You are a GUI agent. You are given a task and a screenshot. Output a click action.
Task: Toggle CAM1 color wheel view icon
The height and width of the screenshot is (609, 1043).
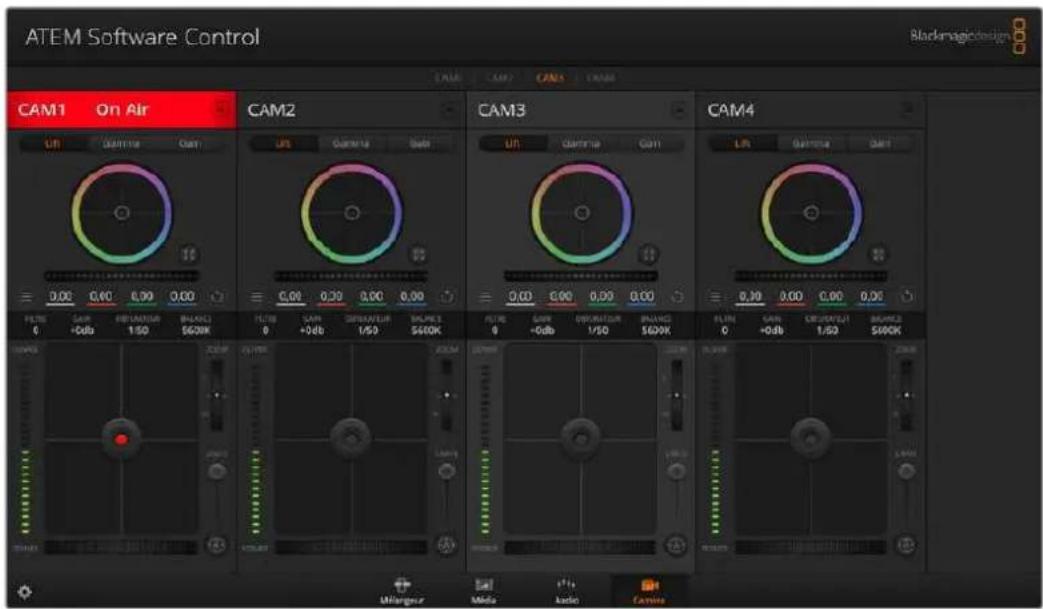tap(189, 255)
